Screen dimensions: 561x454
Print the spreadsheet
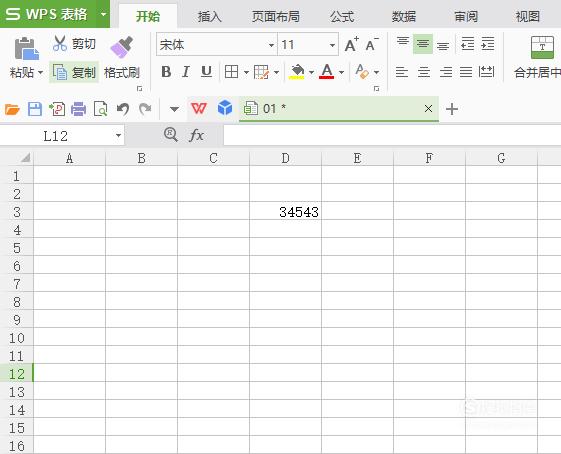point(78,109)
